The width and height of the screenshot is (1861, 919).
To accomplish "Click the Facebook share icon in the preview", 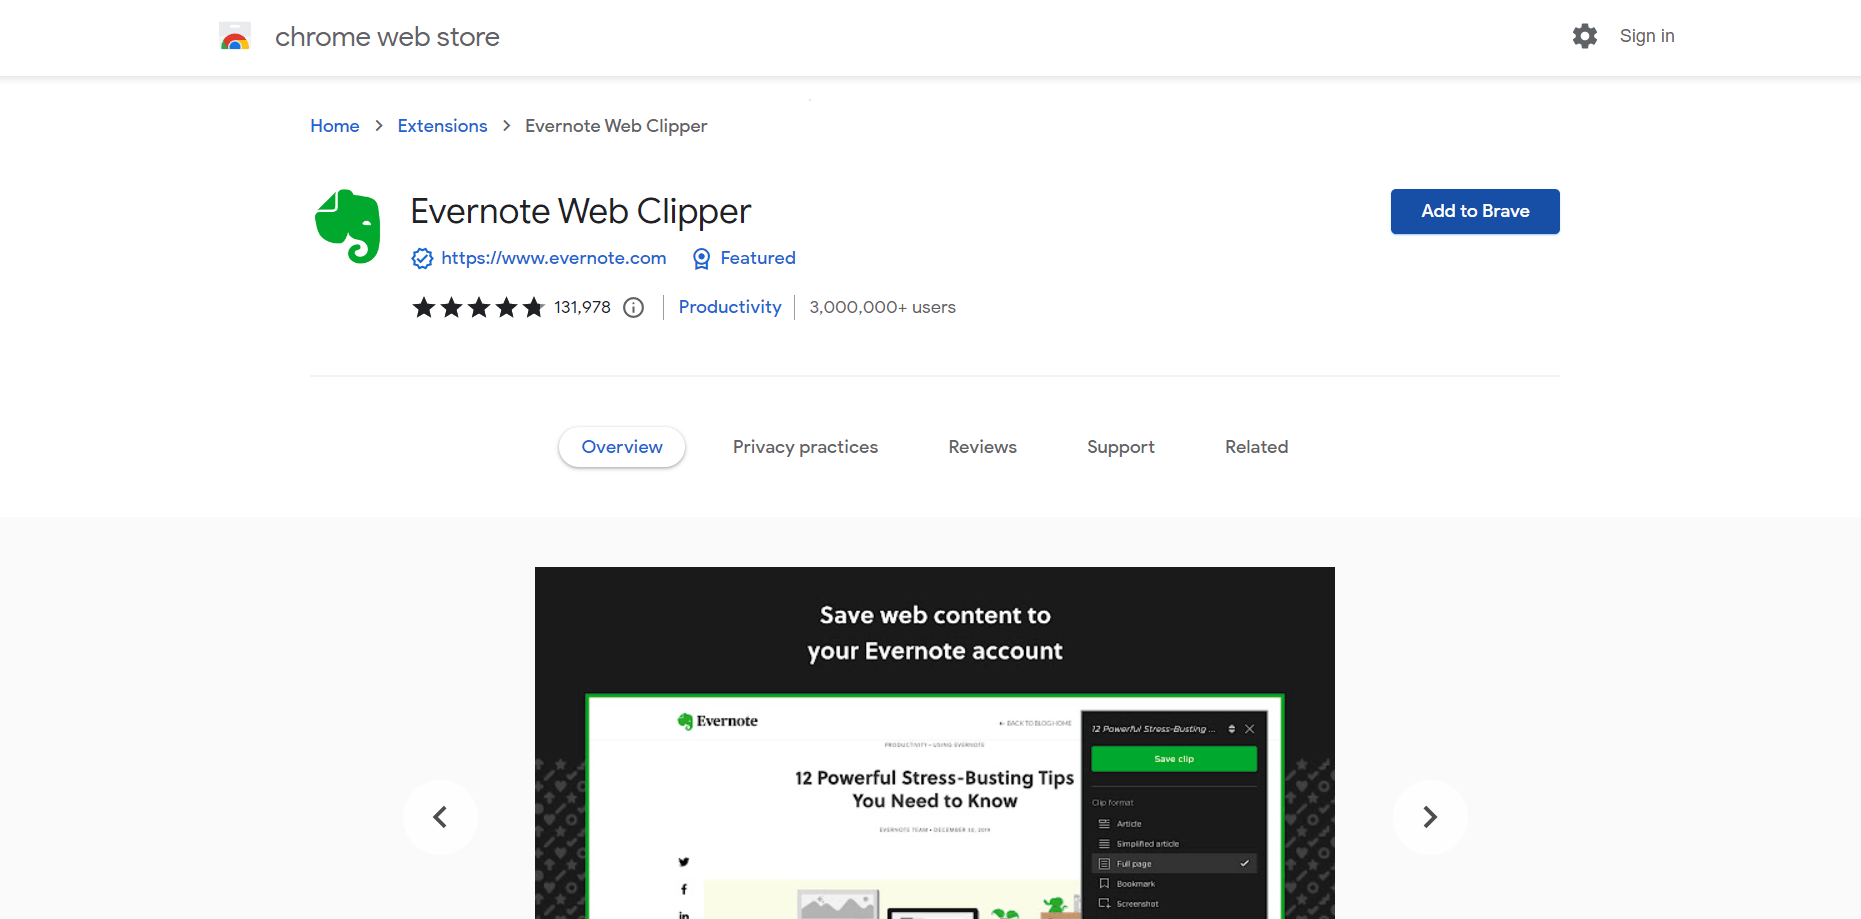I will [x=684, y=889].
